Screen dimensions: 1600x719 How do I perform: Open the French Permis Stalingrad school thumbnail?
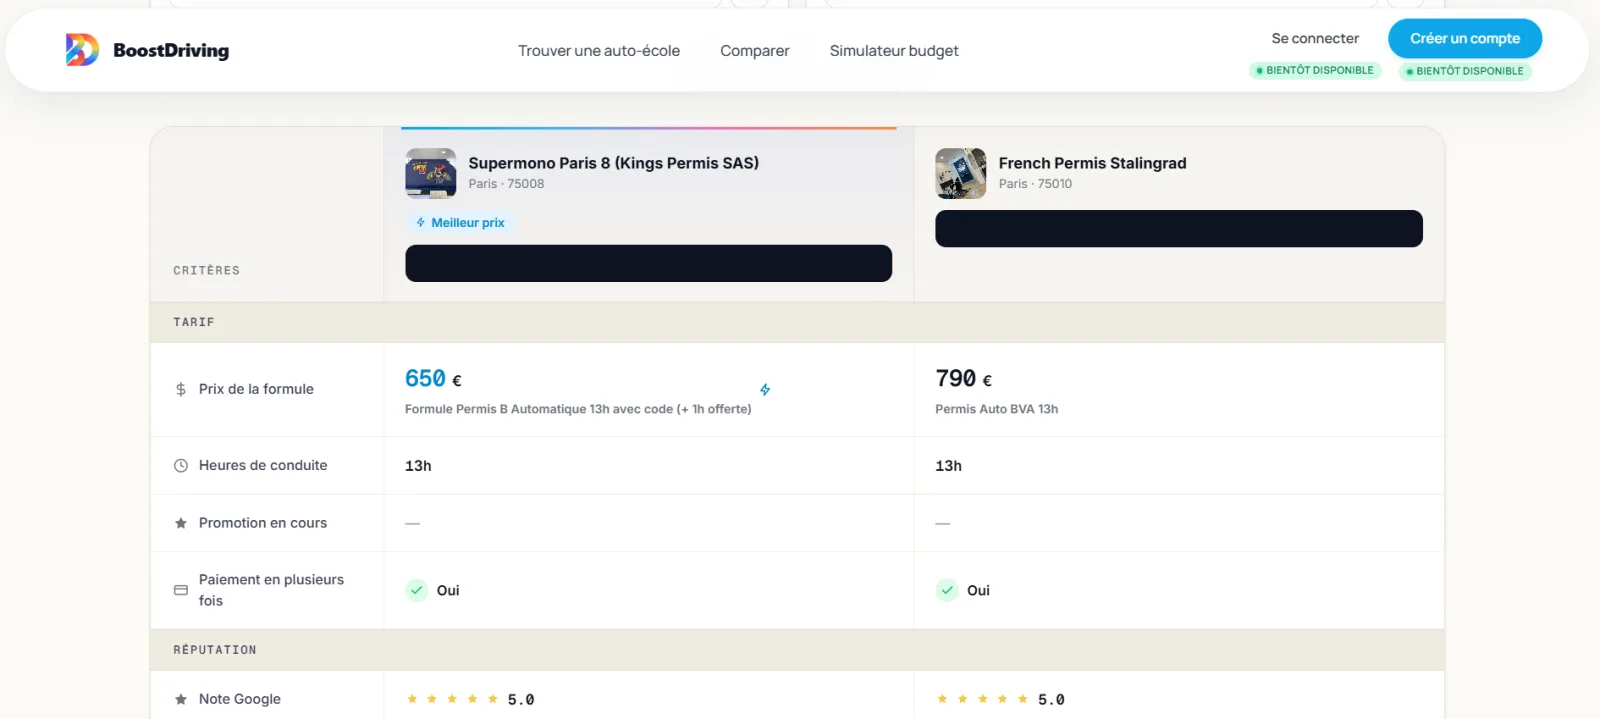961,173
